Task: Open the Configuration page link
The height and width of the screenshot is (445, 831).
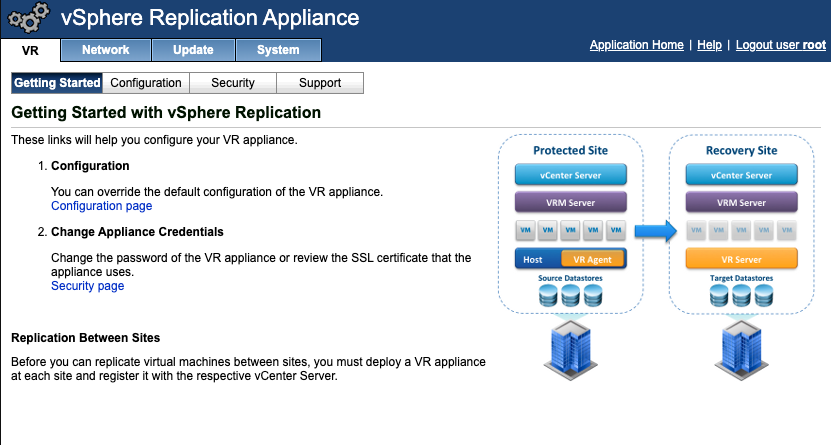Action: (x=101, y=206)
